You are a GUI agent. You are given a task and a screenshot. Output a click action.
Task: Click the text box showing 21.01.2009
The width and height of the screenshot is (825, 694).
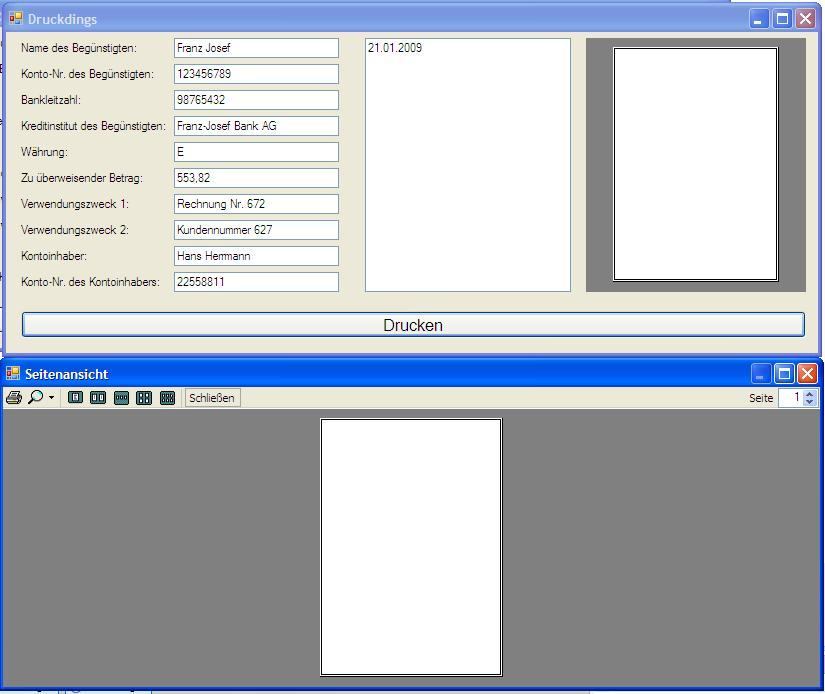coord(468,165)
